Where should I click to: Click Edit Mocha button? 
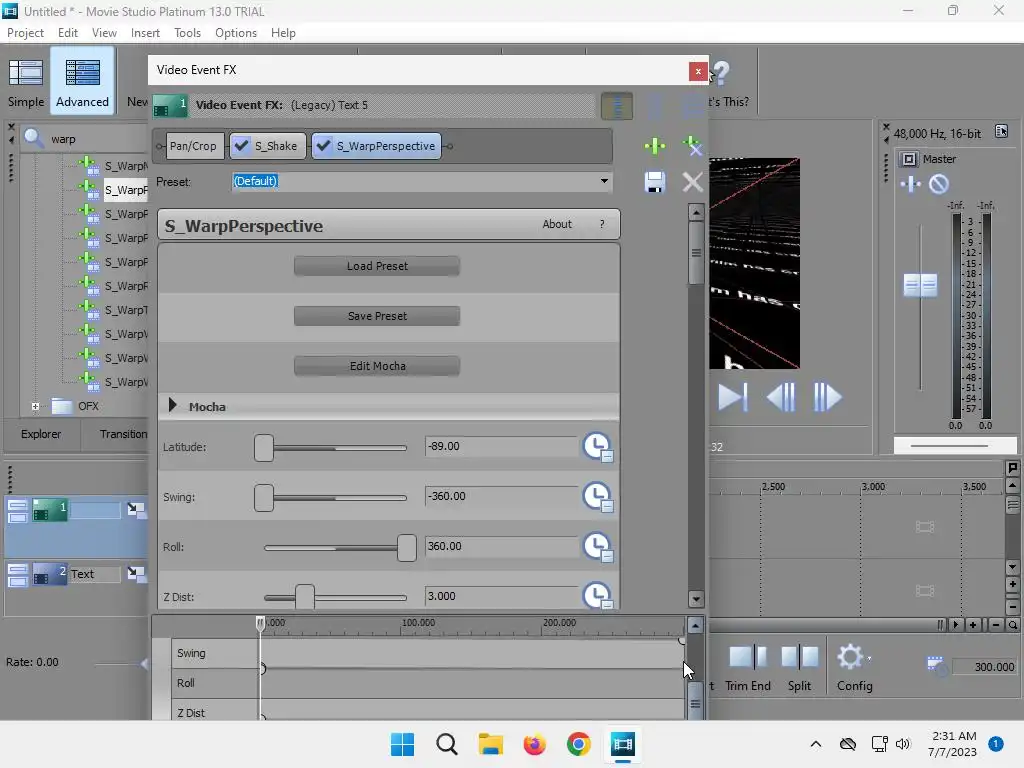click(377, 366)
